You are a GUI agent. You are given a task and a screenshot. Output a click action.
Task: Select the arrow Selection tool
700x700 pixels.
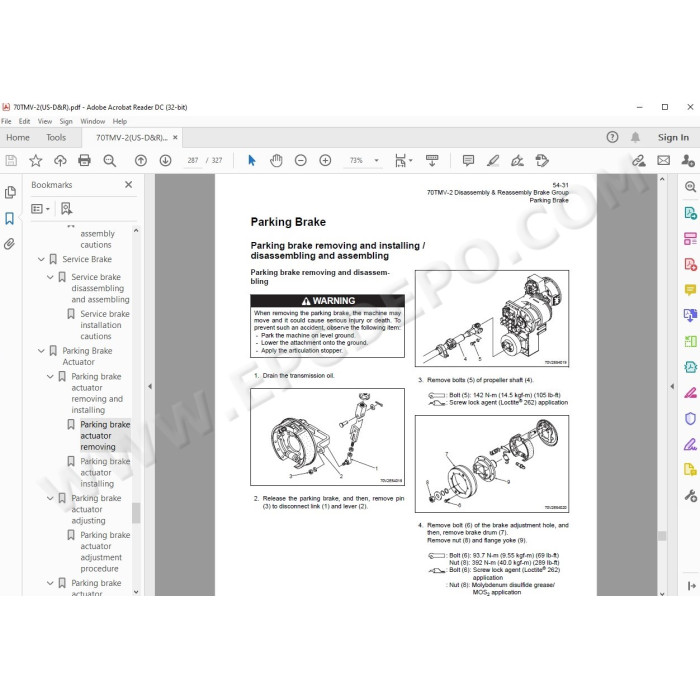click(x=252, y=160)
